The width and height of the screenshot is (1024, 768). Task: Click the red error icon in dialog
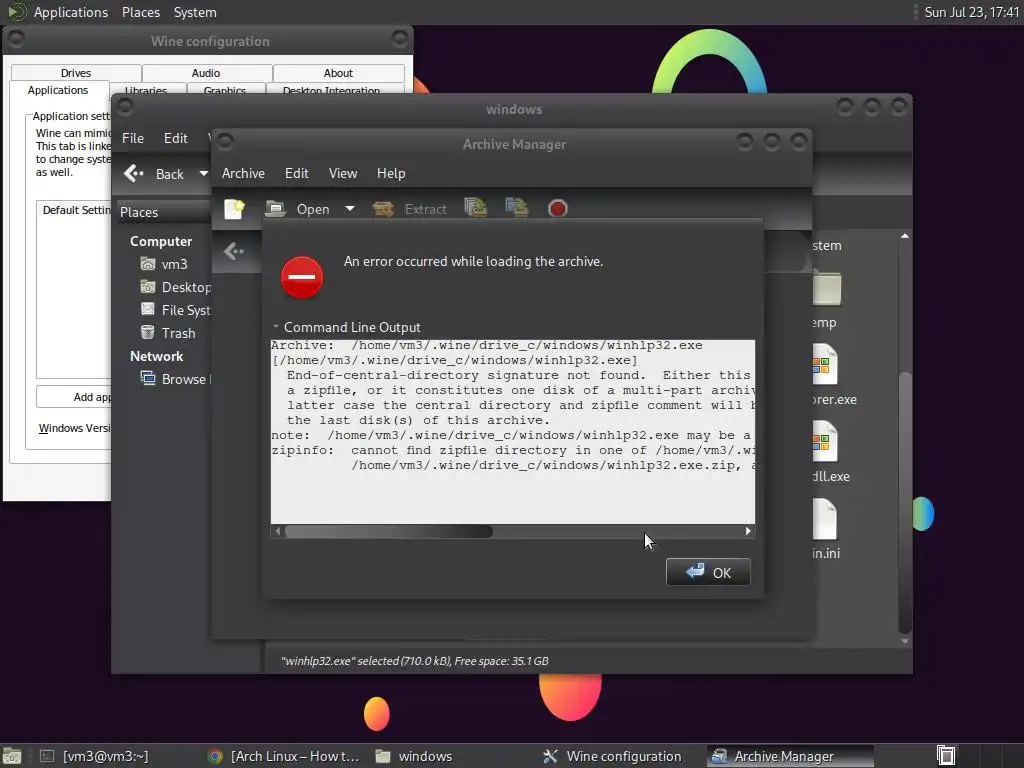(x=302, y=277)
